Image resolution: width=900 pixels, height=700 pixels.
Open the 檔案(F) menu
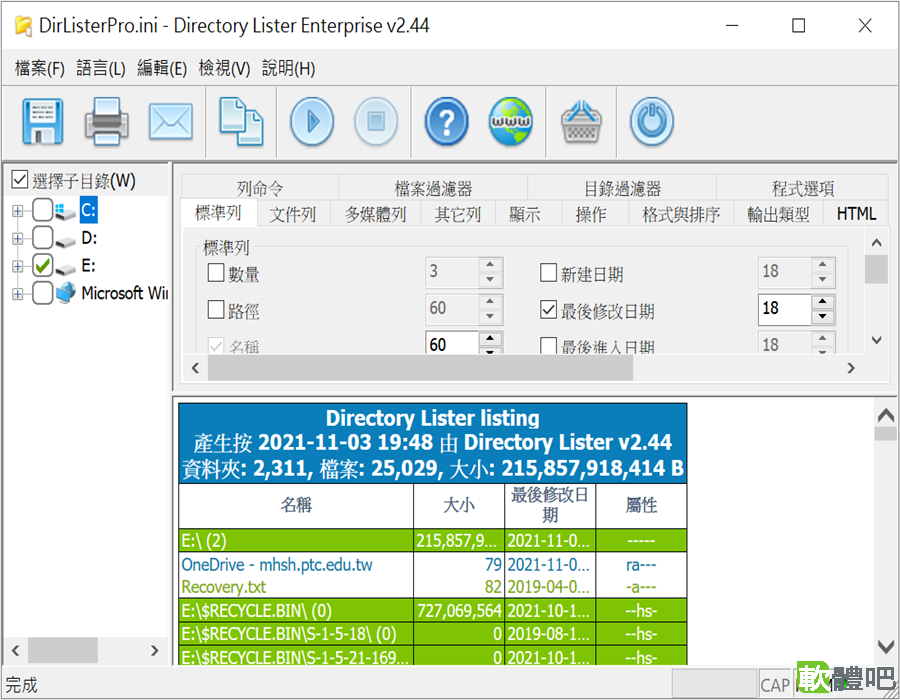[x=40, y=68]
